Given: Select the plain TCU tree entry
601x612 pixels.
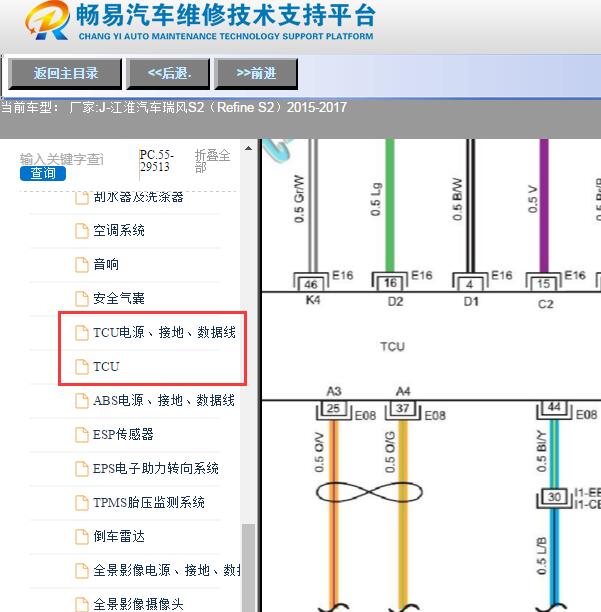Looking at the screenshot, I should pos(106,366).
